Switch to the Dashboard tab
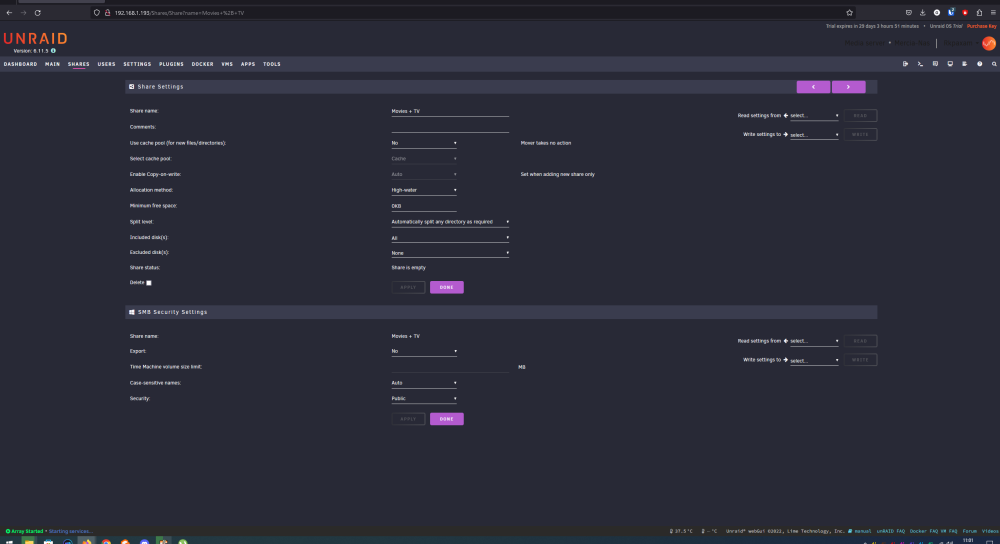 click(x=20, y=64)
